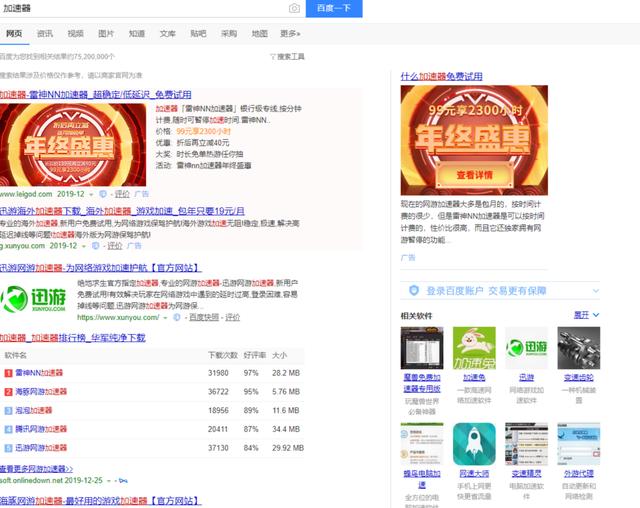
Task: Open the 更多» tab menu
Action: [x=290, y=33]
